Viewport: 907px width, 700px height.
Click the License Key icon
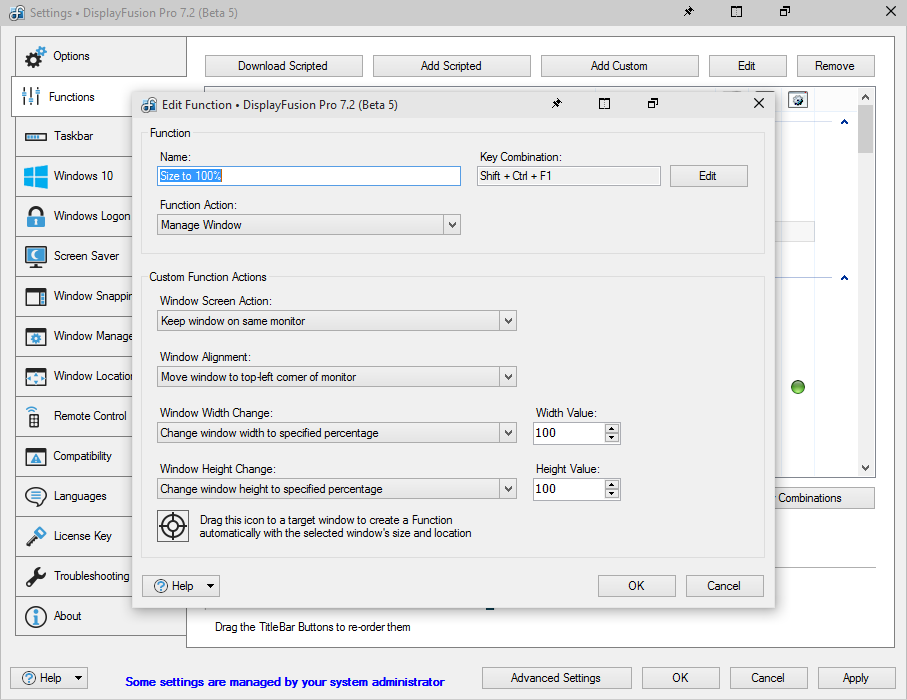click(x=36, y=536)
